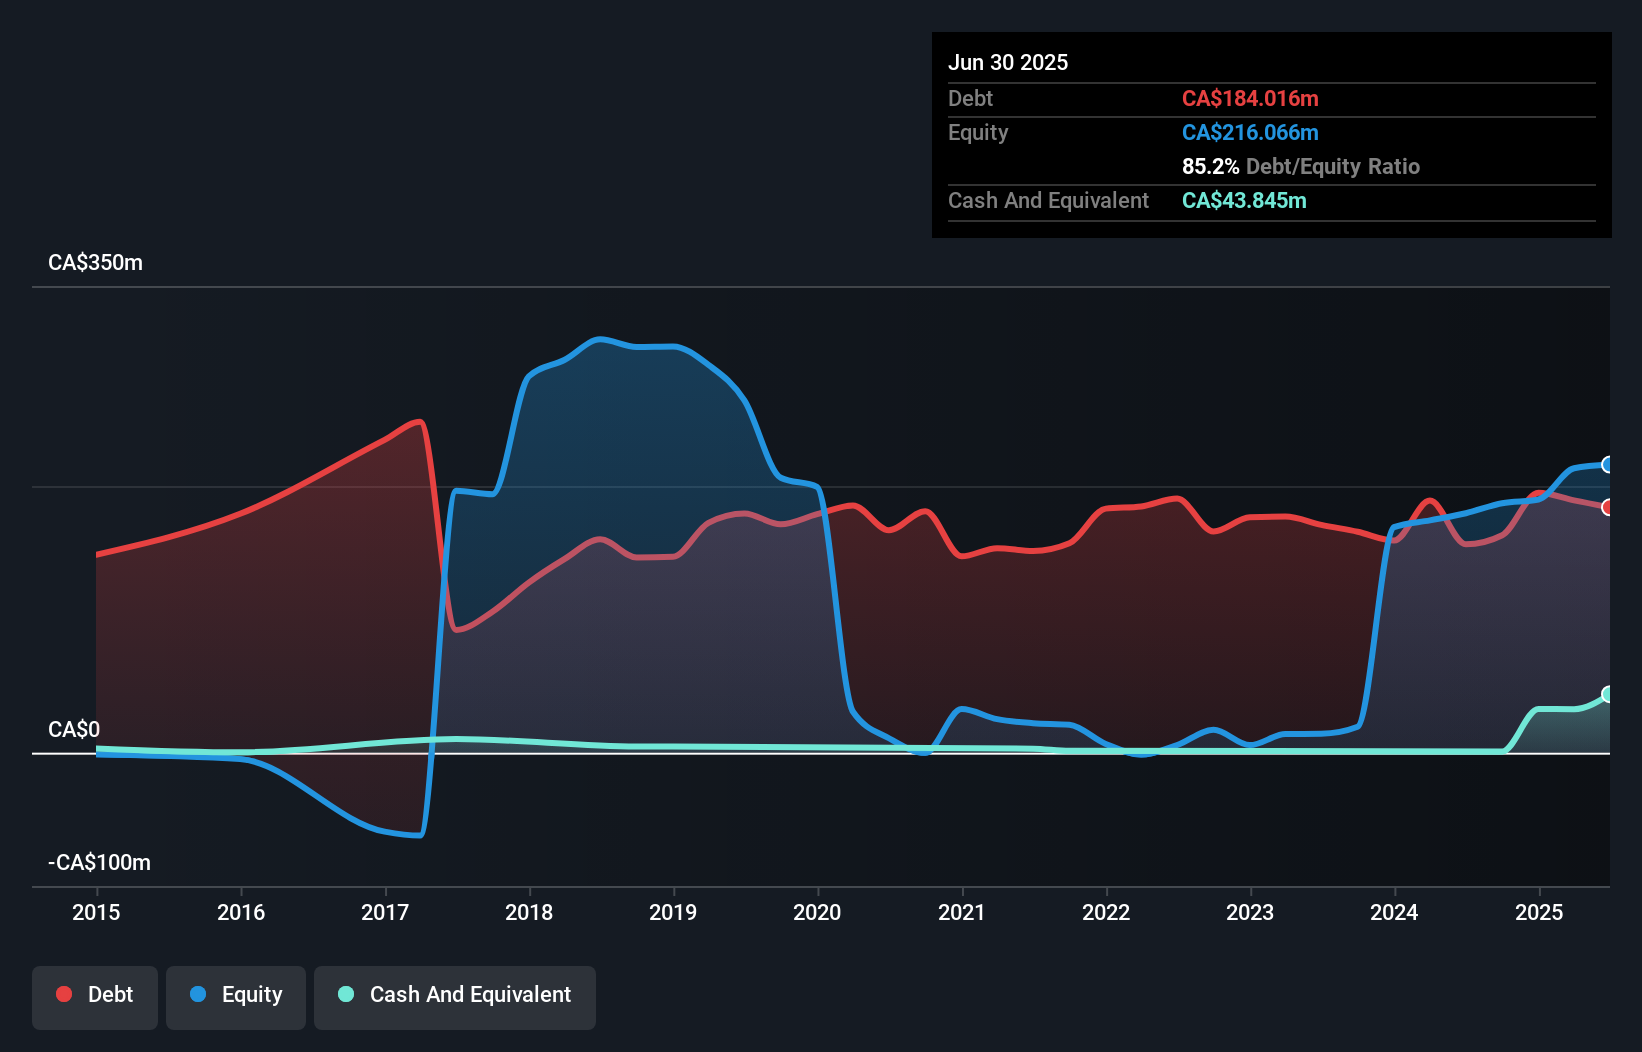Select the red Debt endpoint marker
The width and height of the screenshot is (1642, 1052).
[1608, 507]
